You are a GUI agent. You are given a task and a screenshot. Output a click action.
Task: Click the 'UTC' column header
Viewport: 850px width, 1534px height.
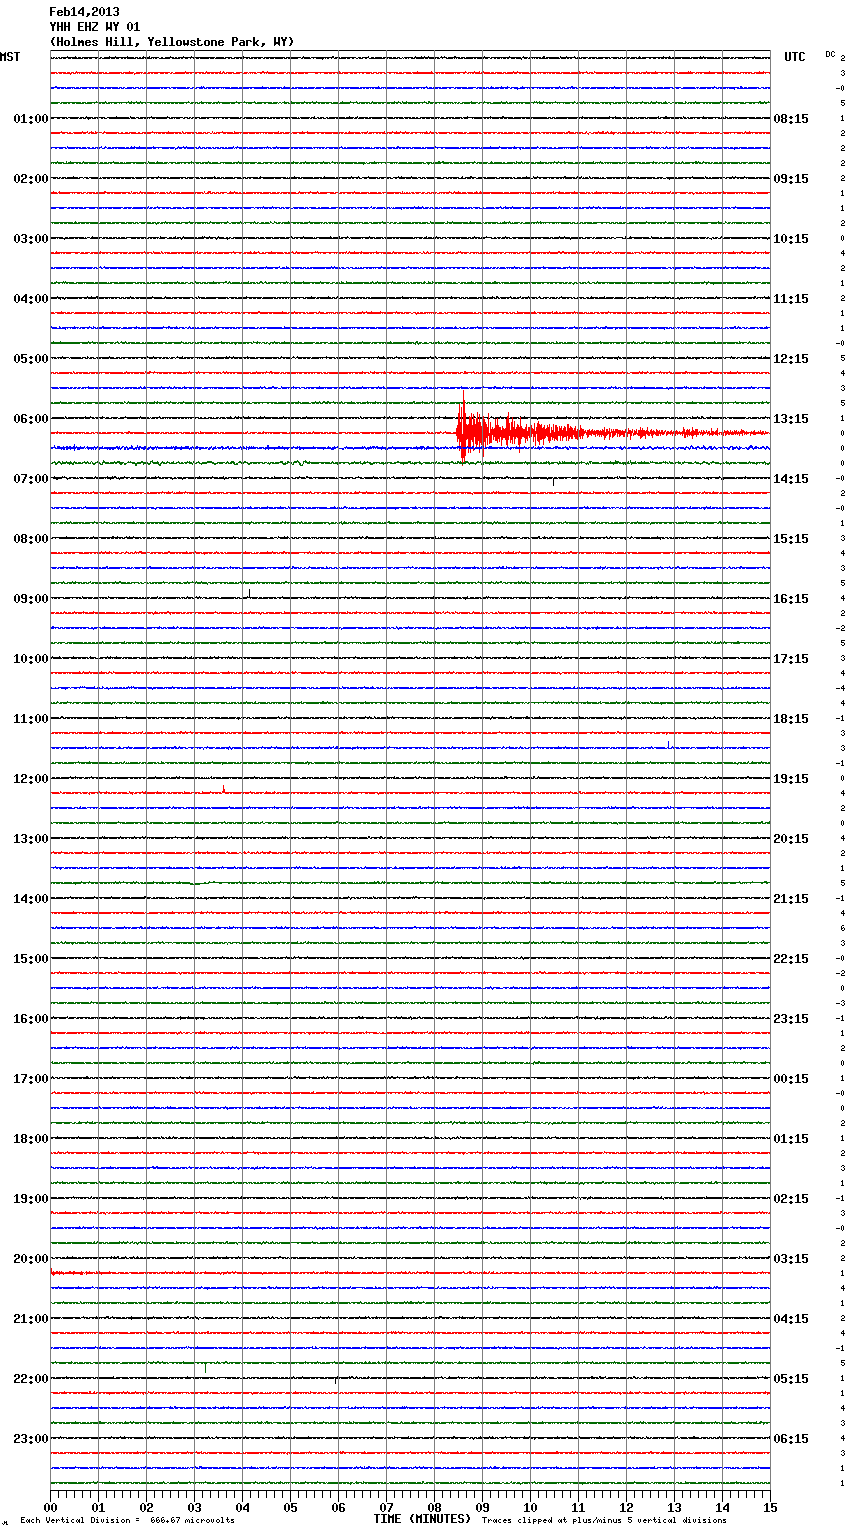[x=795, y=57]
